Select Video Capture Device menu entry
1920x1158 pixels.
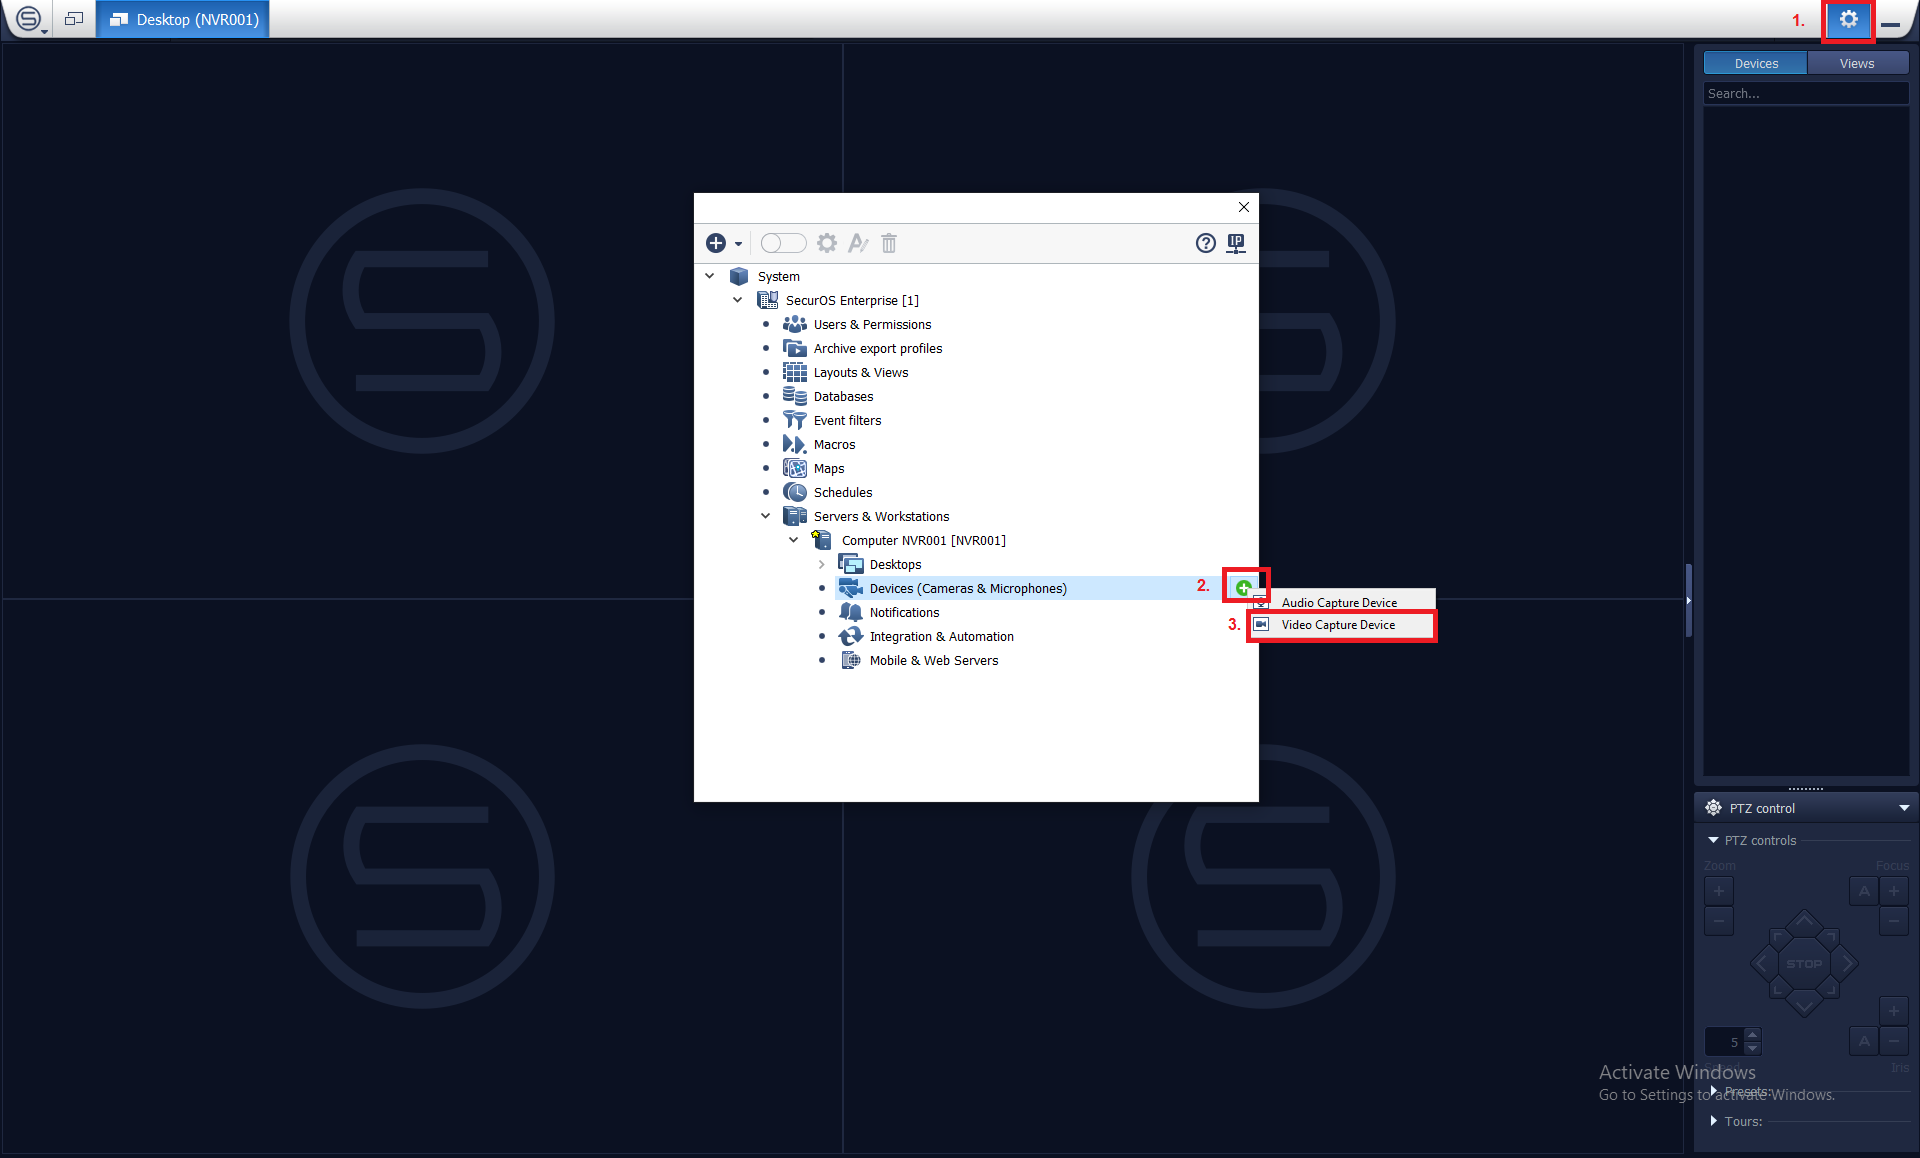(x=1338, y=625)
